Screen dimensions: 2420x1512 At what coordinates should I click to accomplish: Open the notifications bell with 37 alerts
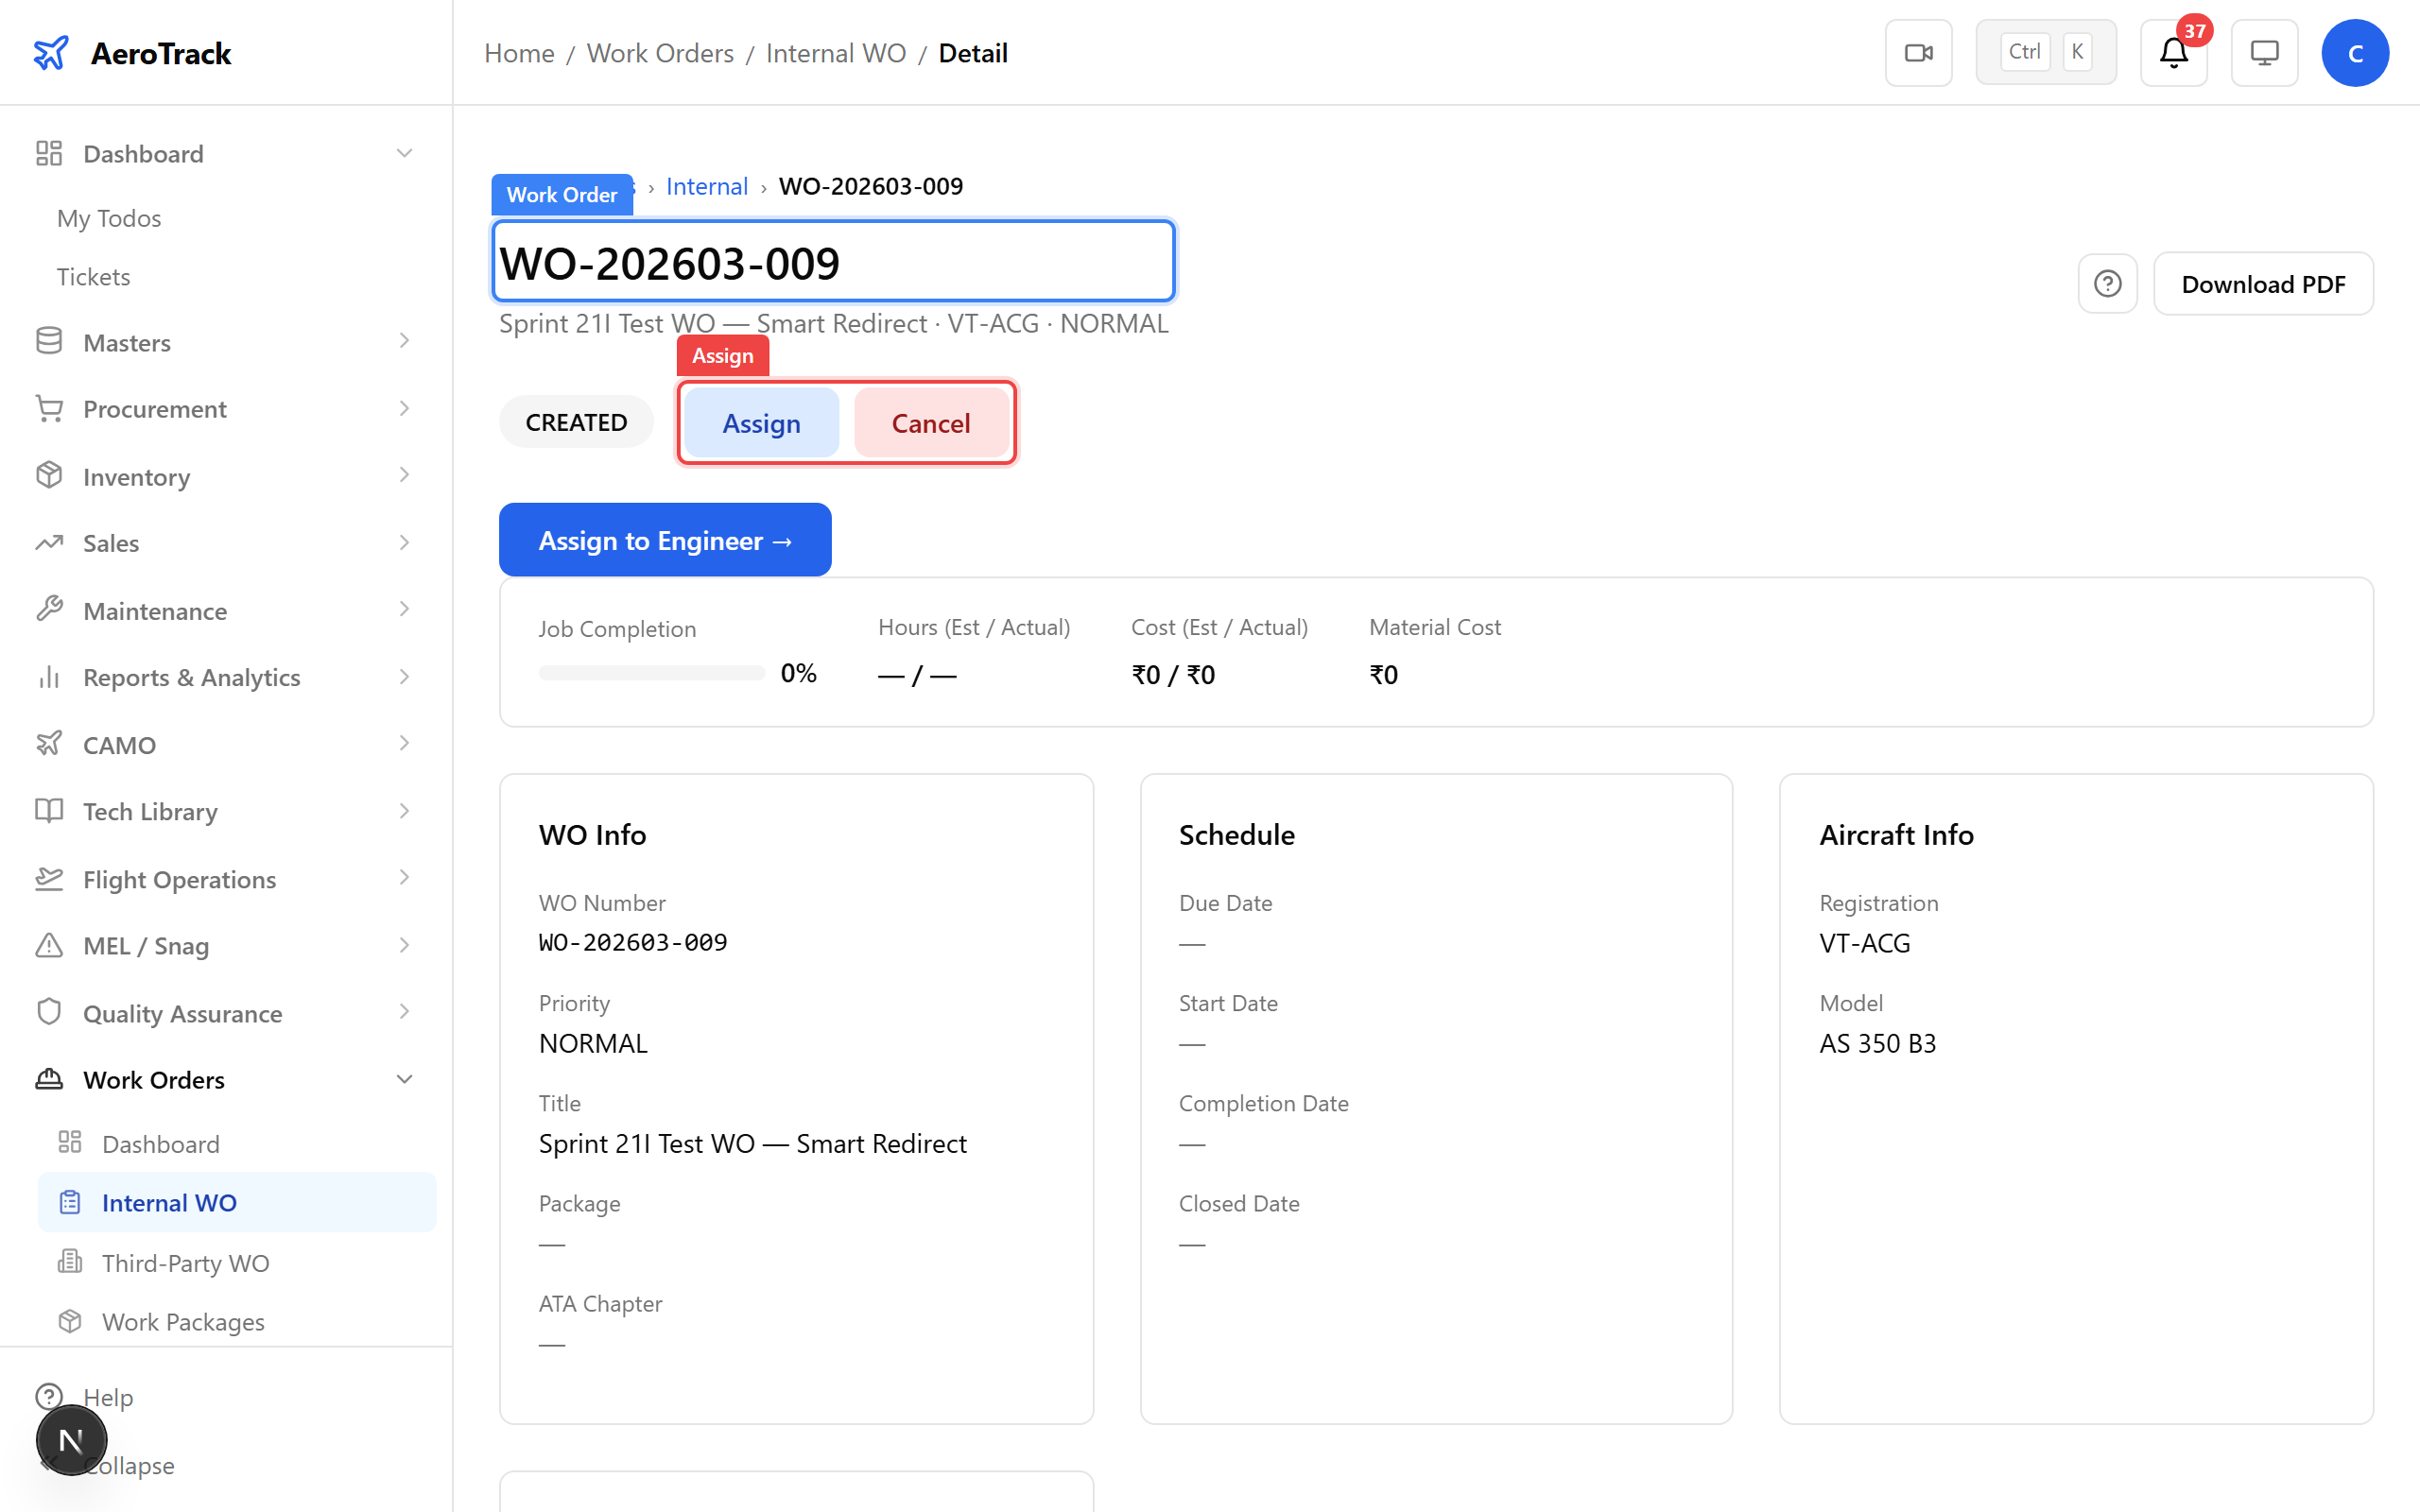point(2174,52)
